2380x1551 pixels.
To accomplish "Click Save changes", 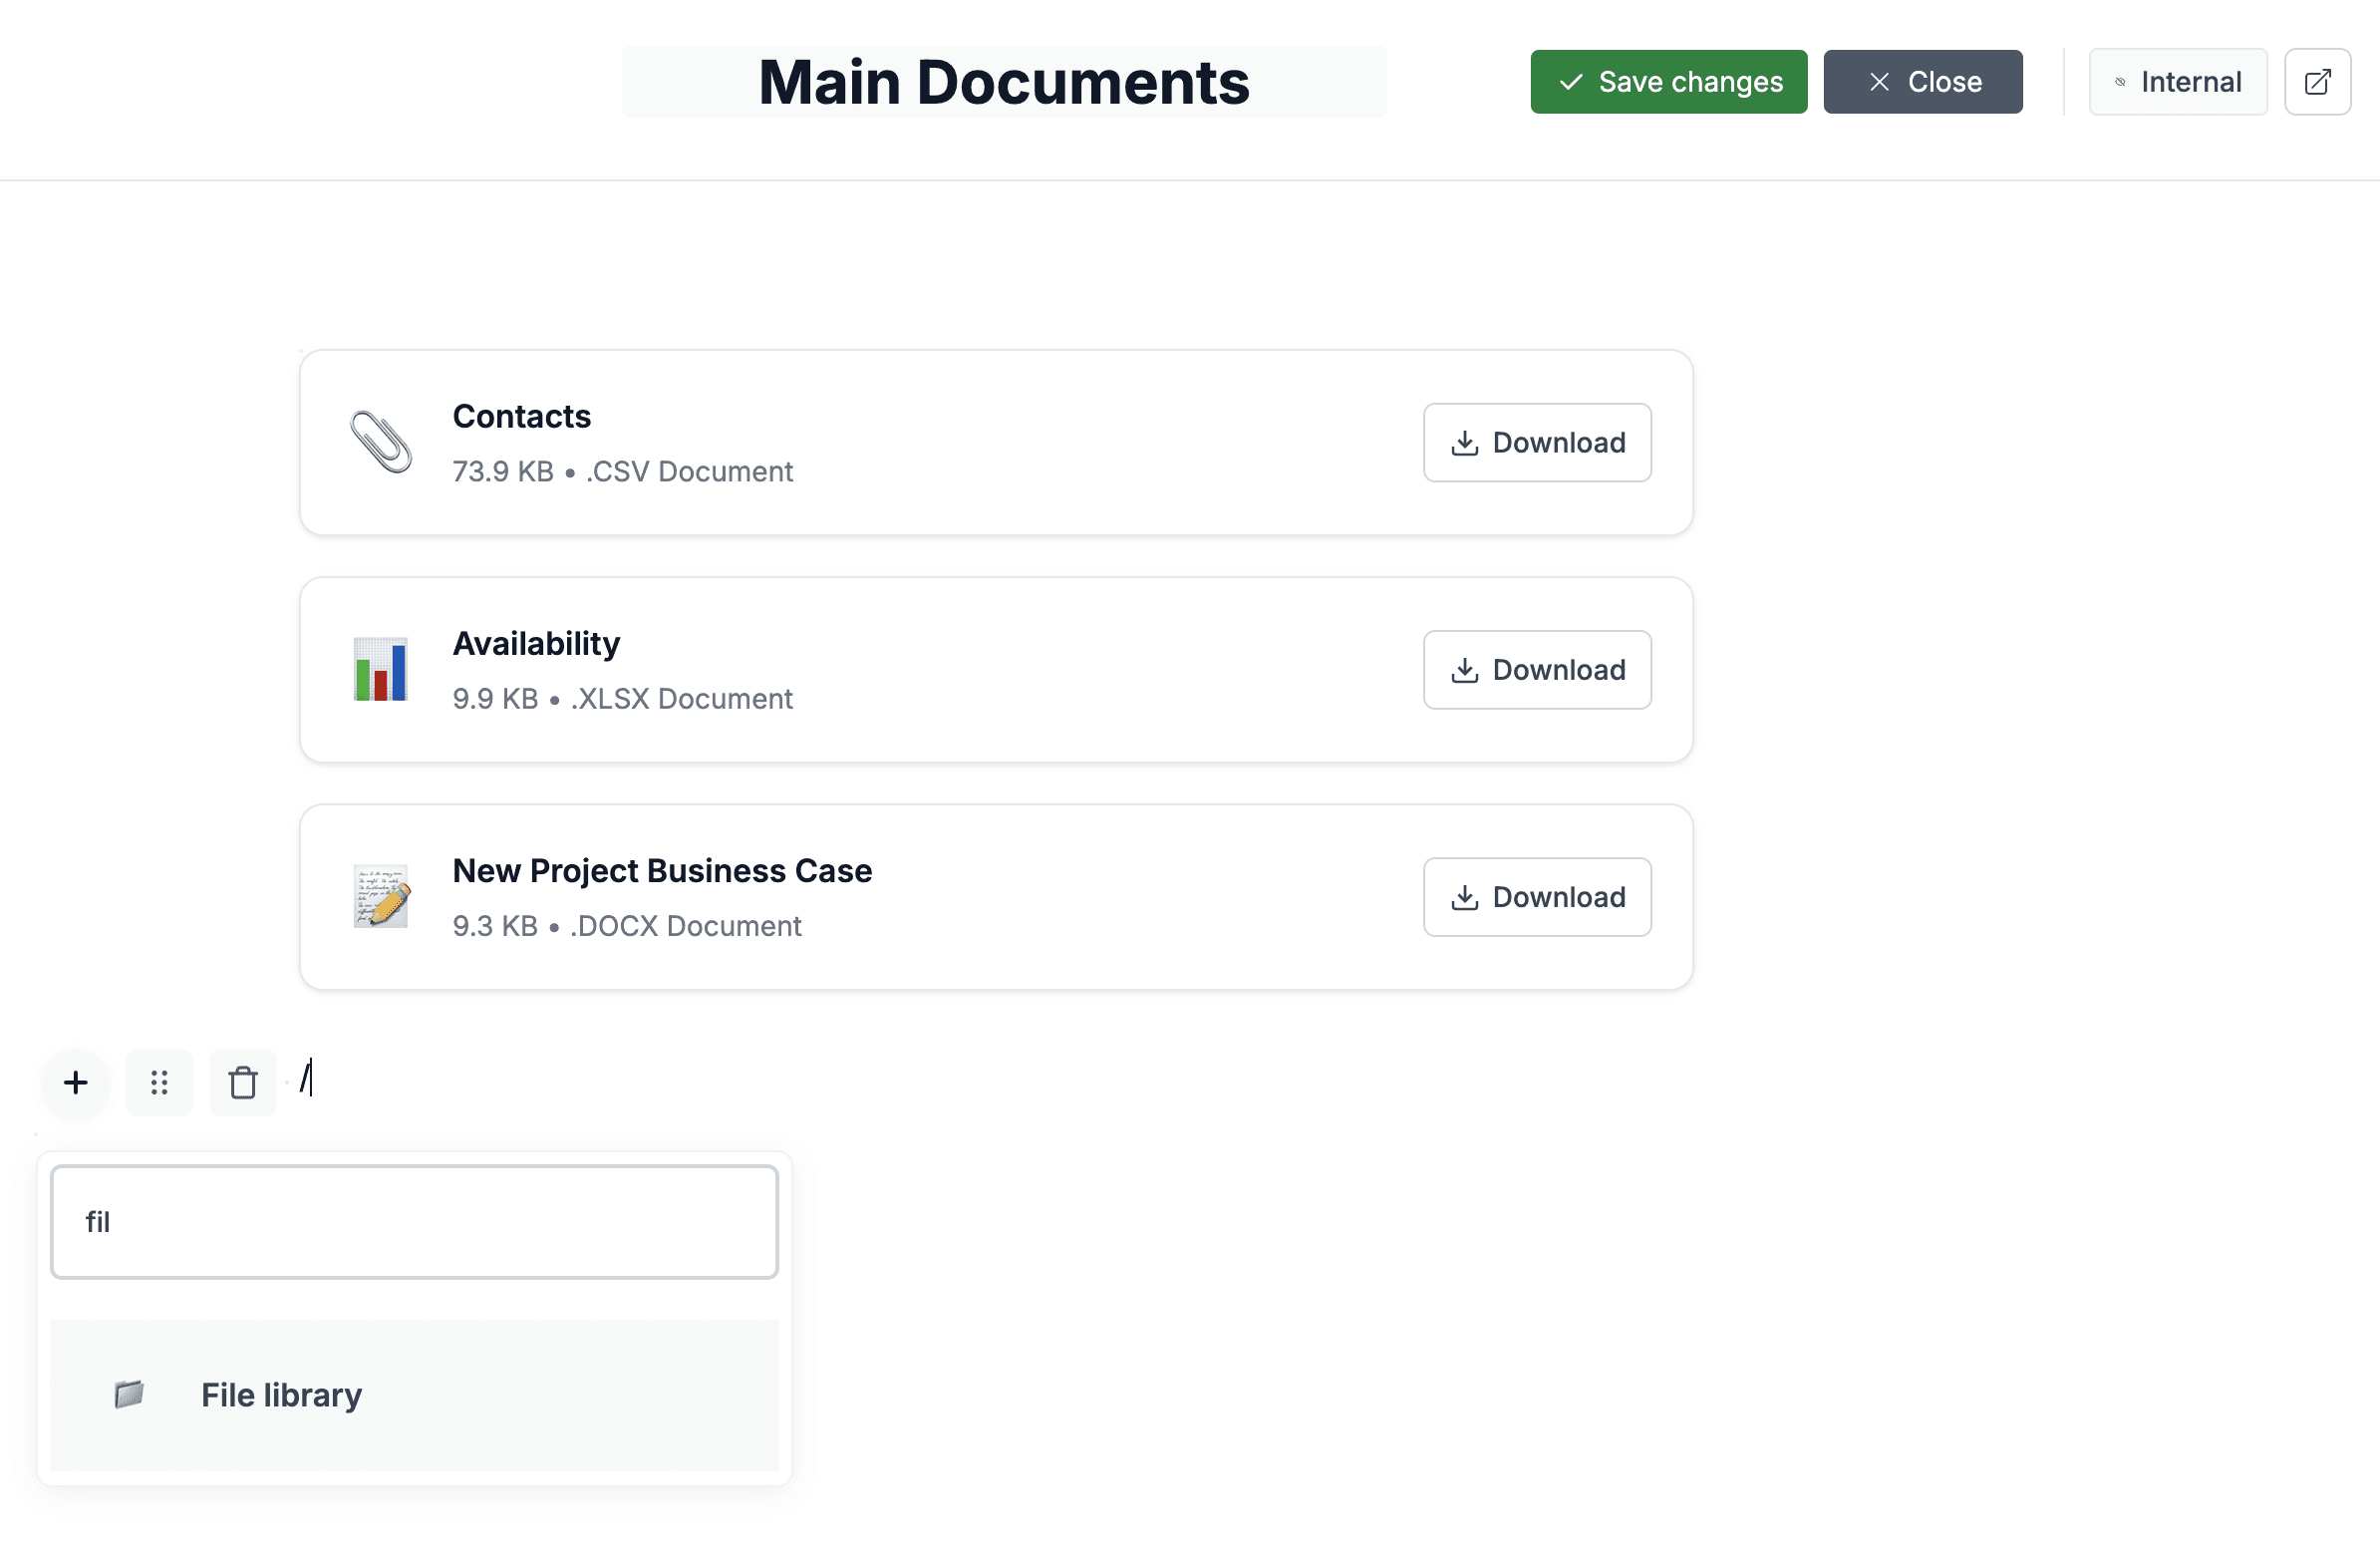I will point(1668,82).
